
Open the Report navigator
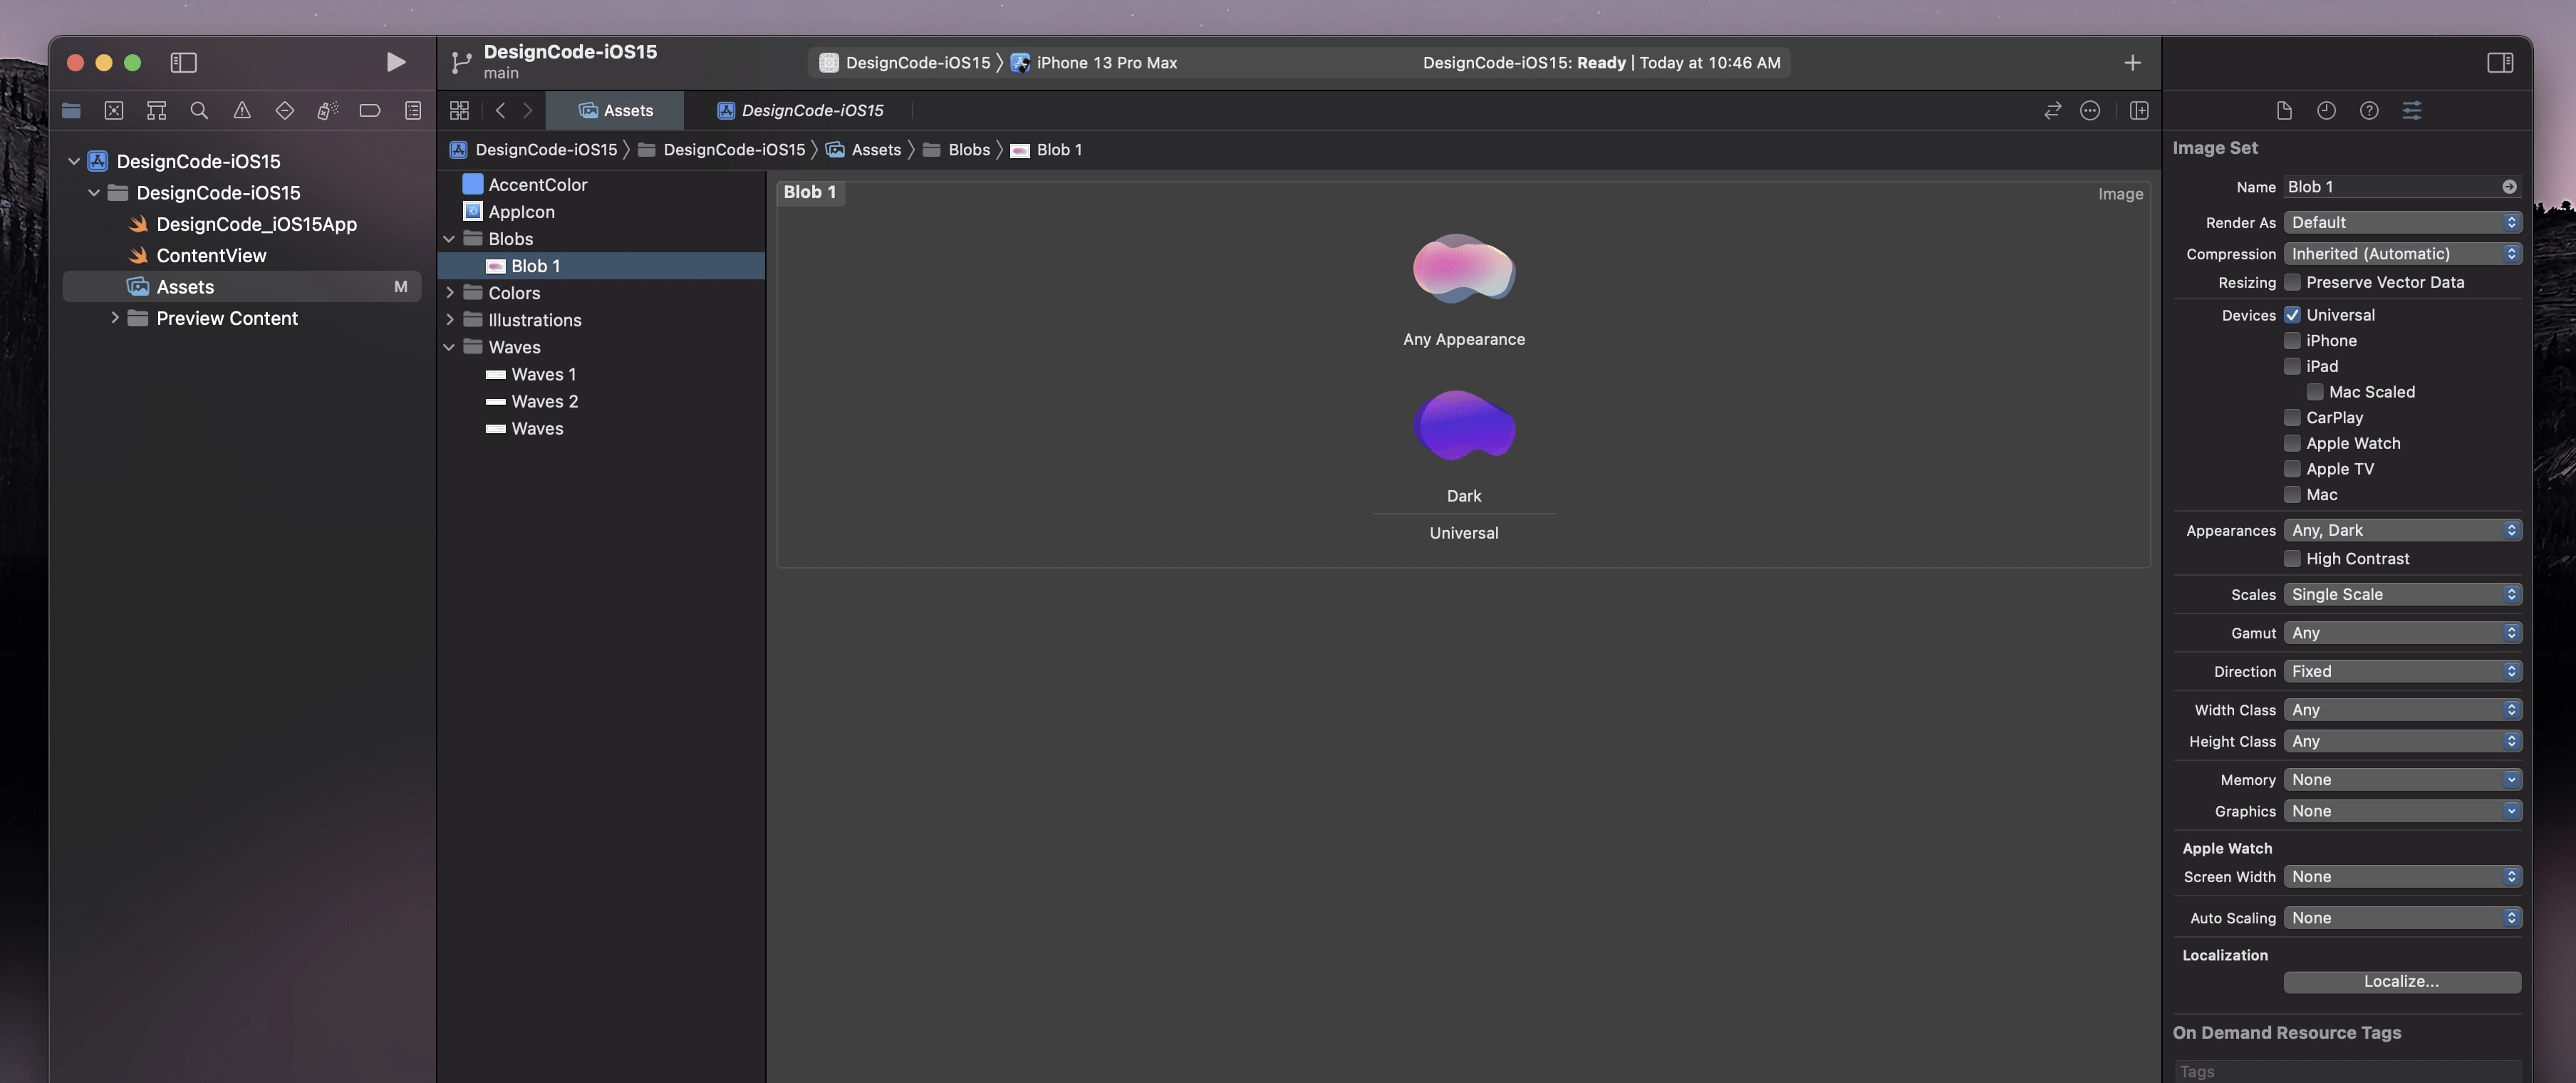click(413, 110)
